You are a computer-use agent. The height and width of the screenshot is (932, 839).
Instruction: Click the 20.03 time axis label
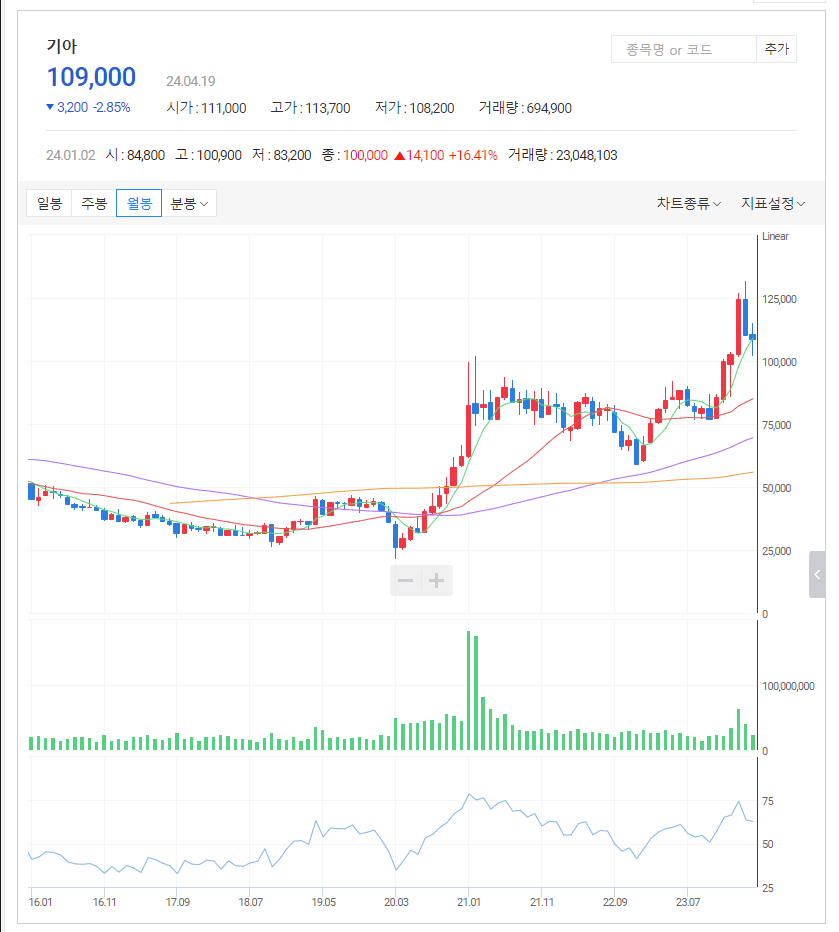click(x=396, y=902)
